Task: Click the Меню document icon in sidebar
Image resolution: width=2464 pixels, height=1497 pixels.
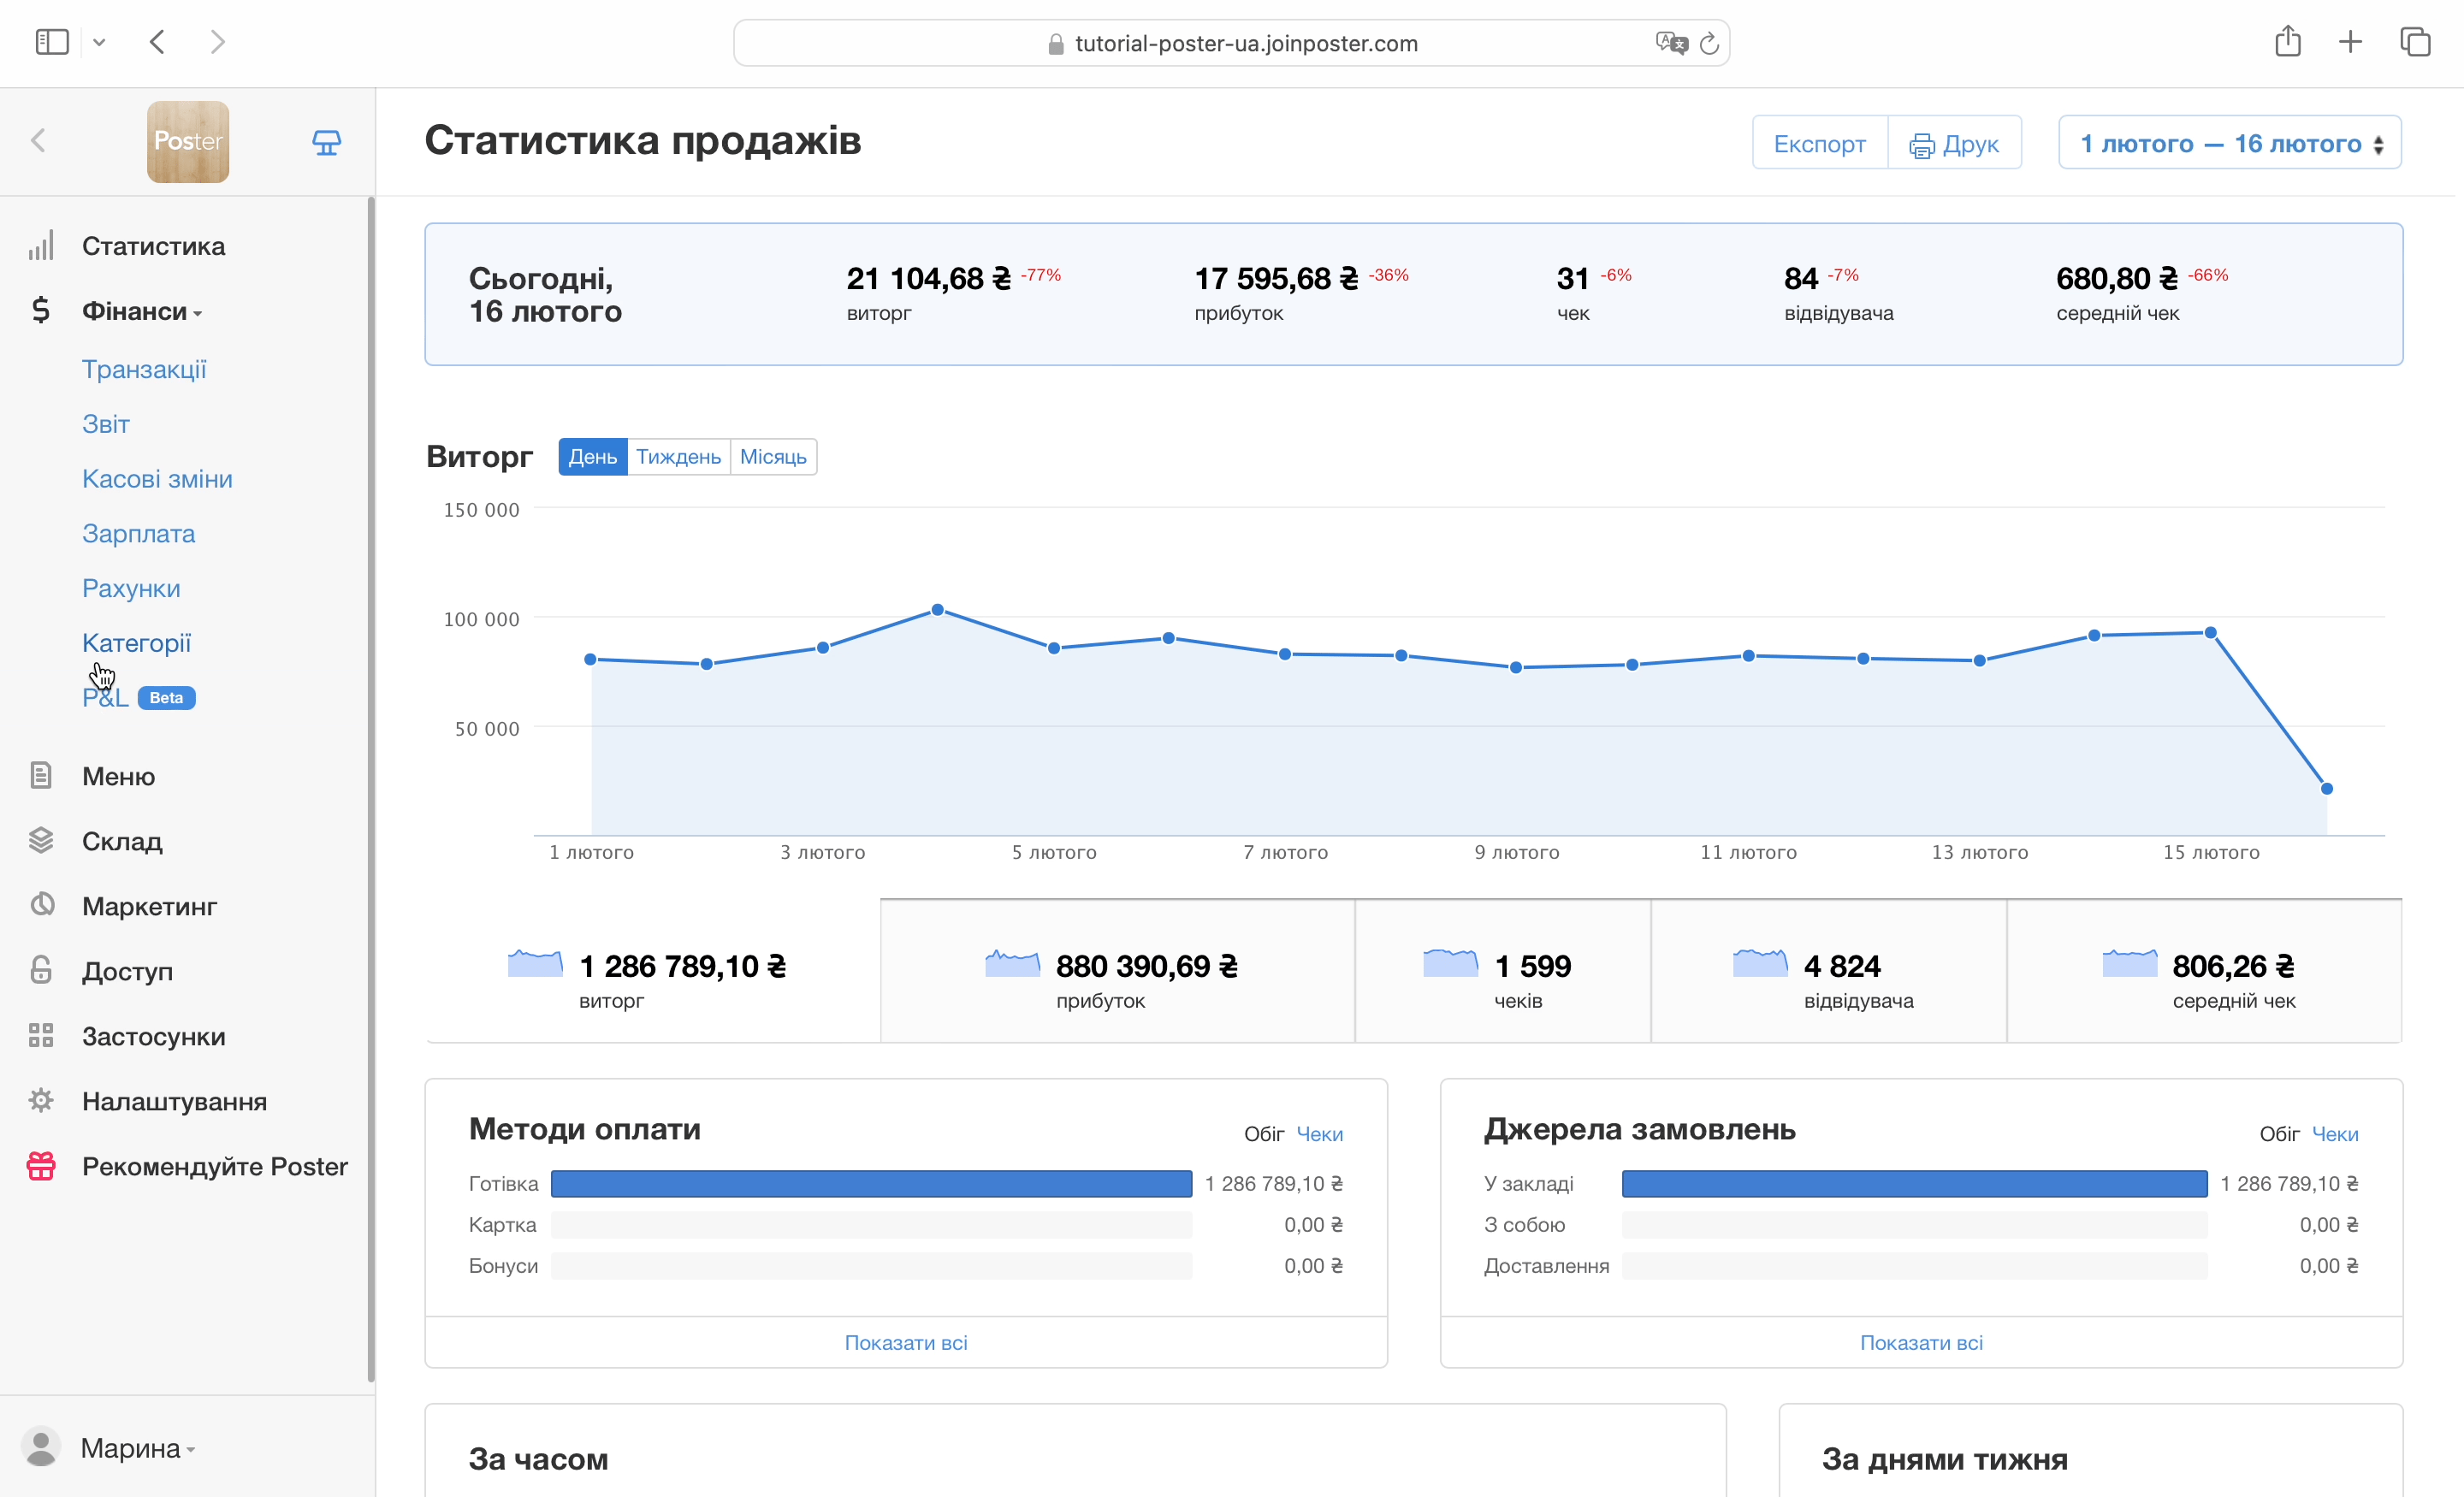Action: point(41,776)
